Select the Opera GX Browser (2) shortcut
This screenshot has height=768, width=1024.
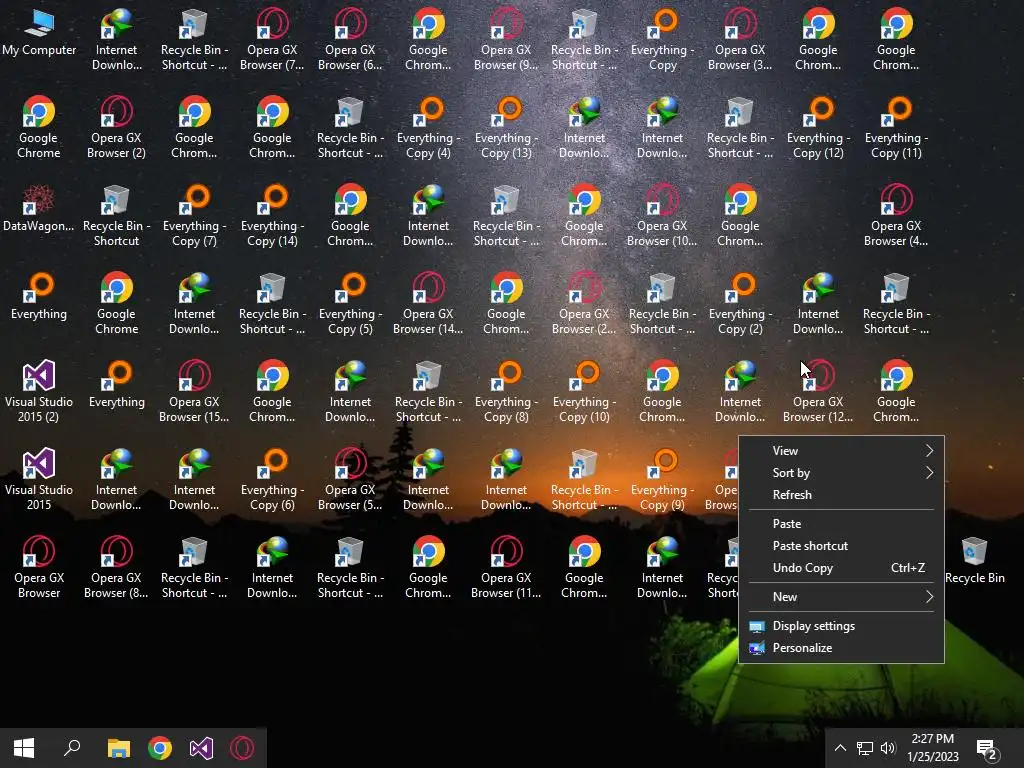click(117, 127)
